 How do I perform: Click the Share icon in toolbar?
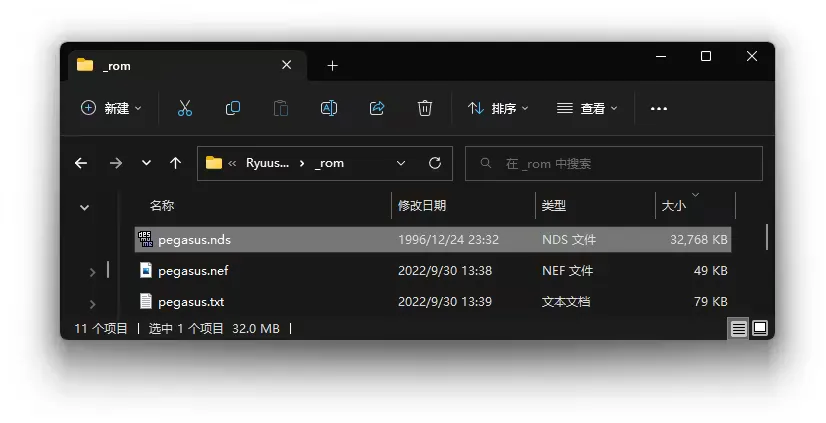(377, 108)
